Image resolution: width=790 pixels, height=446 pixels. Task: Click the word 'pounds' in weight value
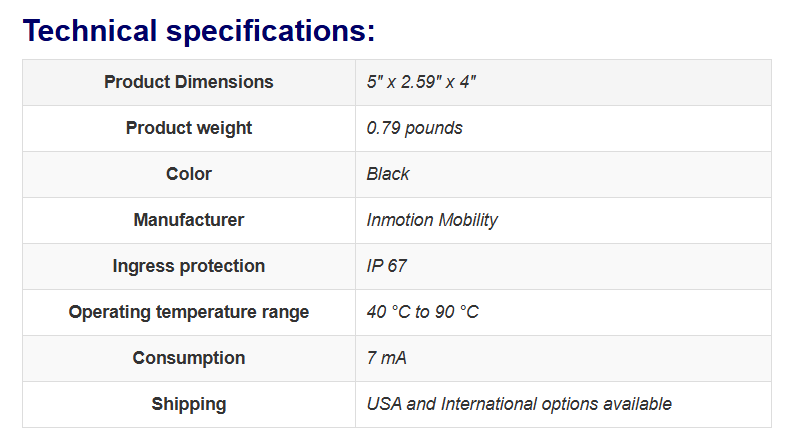(x=434, y=128)
